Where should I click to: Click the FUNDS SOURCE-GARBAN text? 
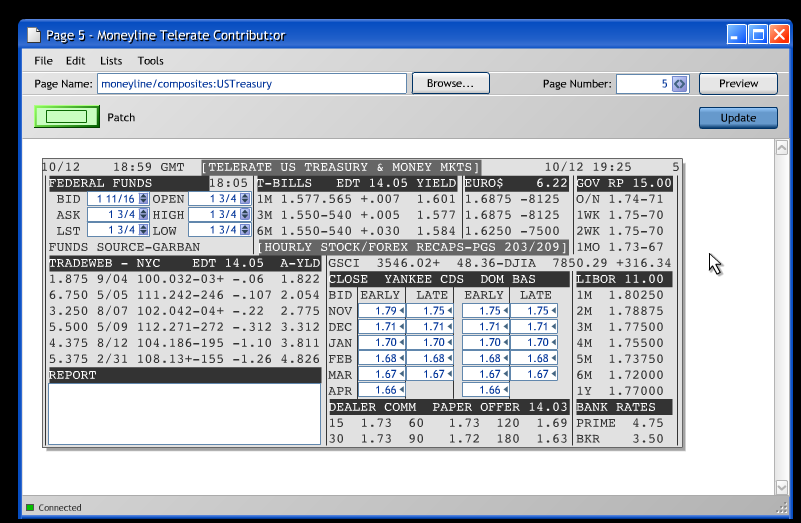tap(124, 247)
